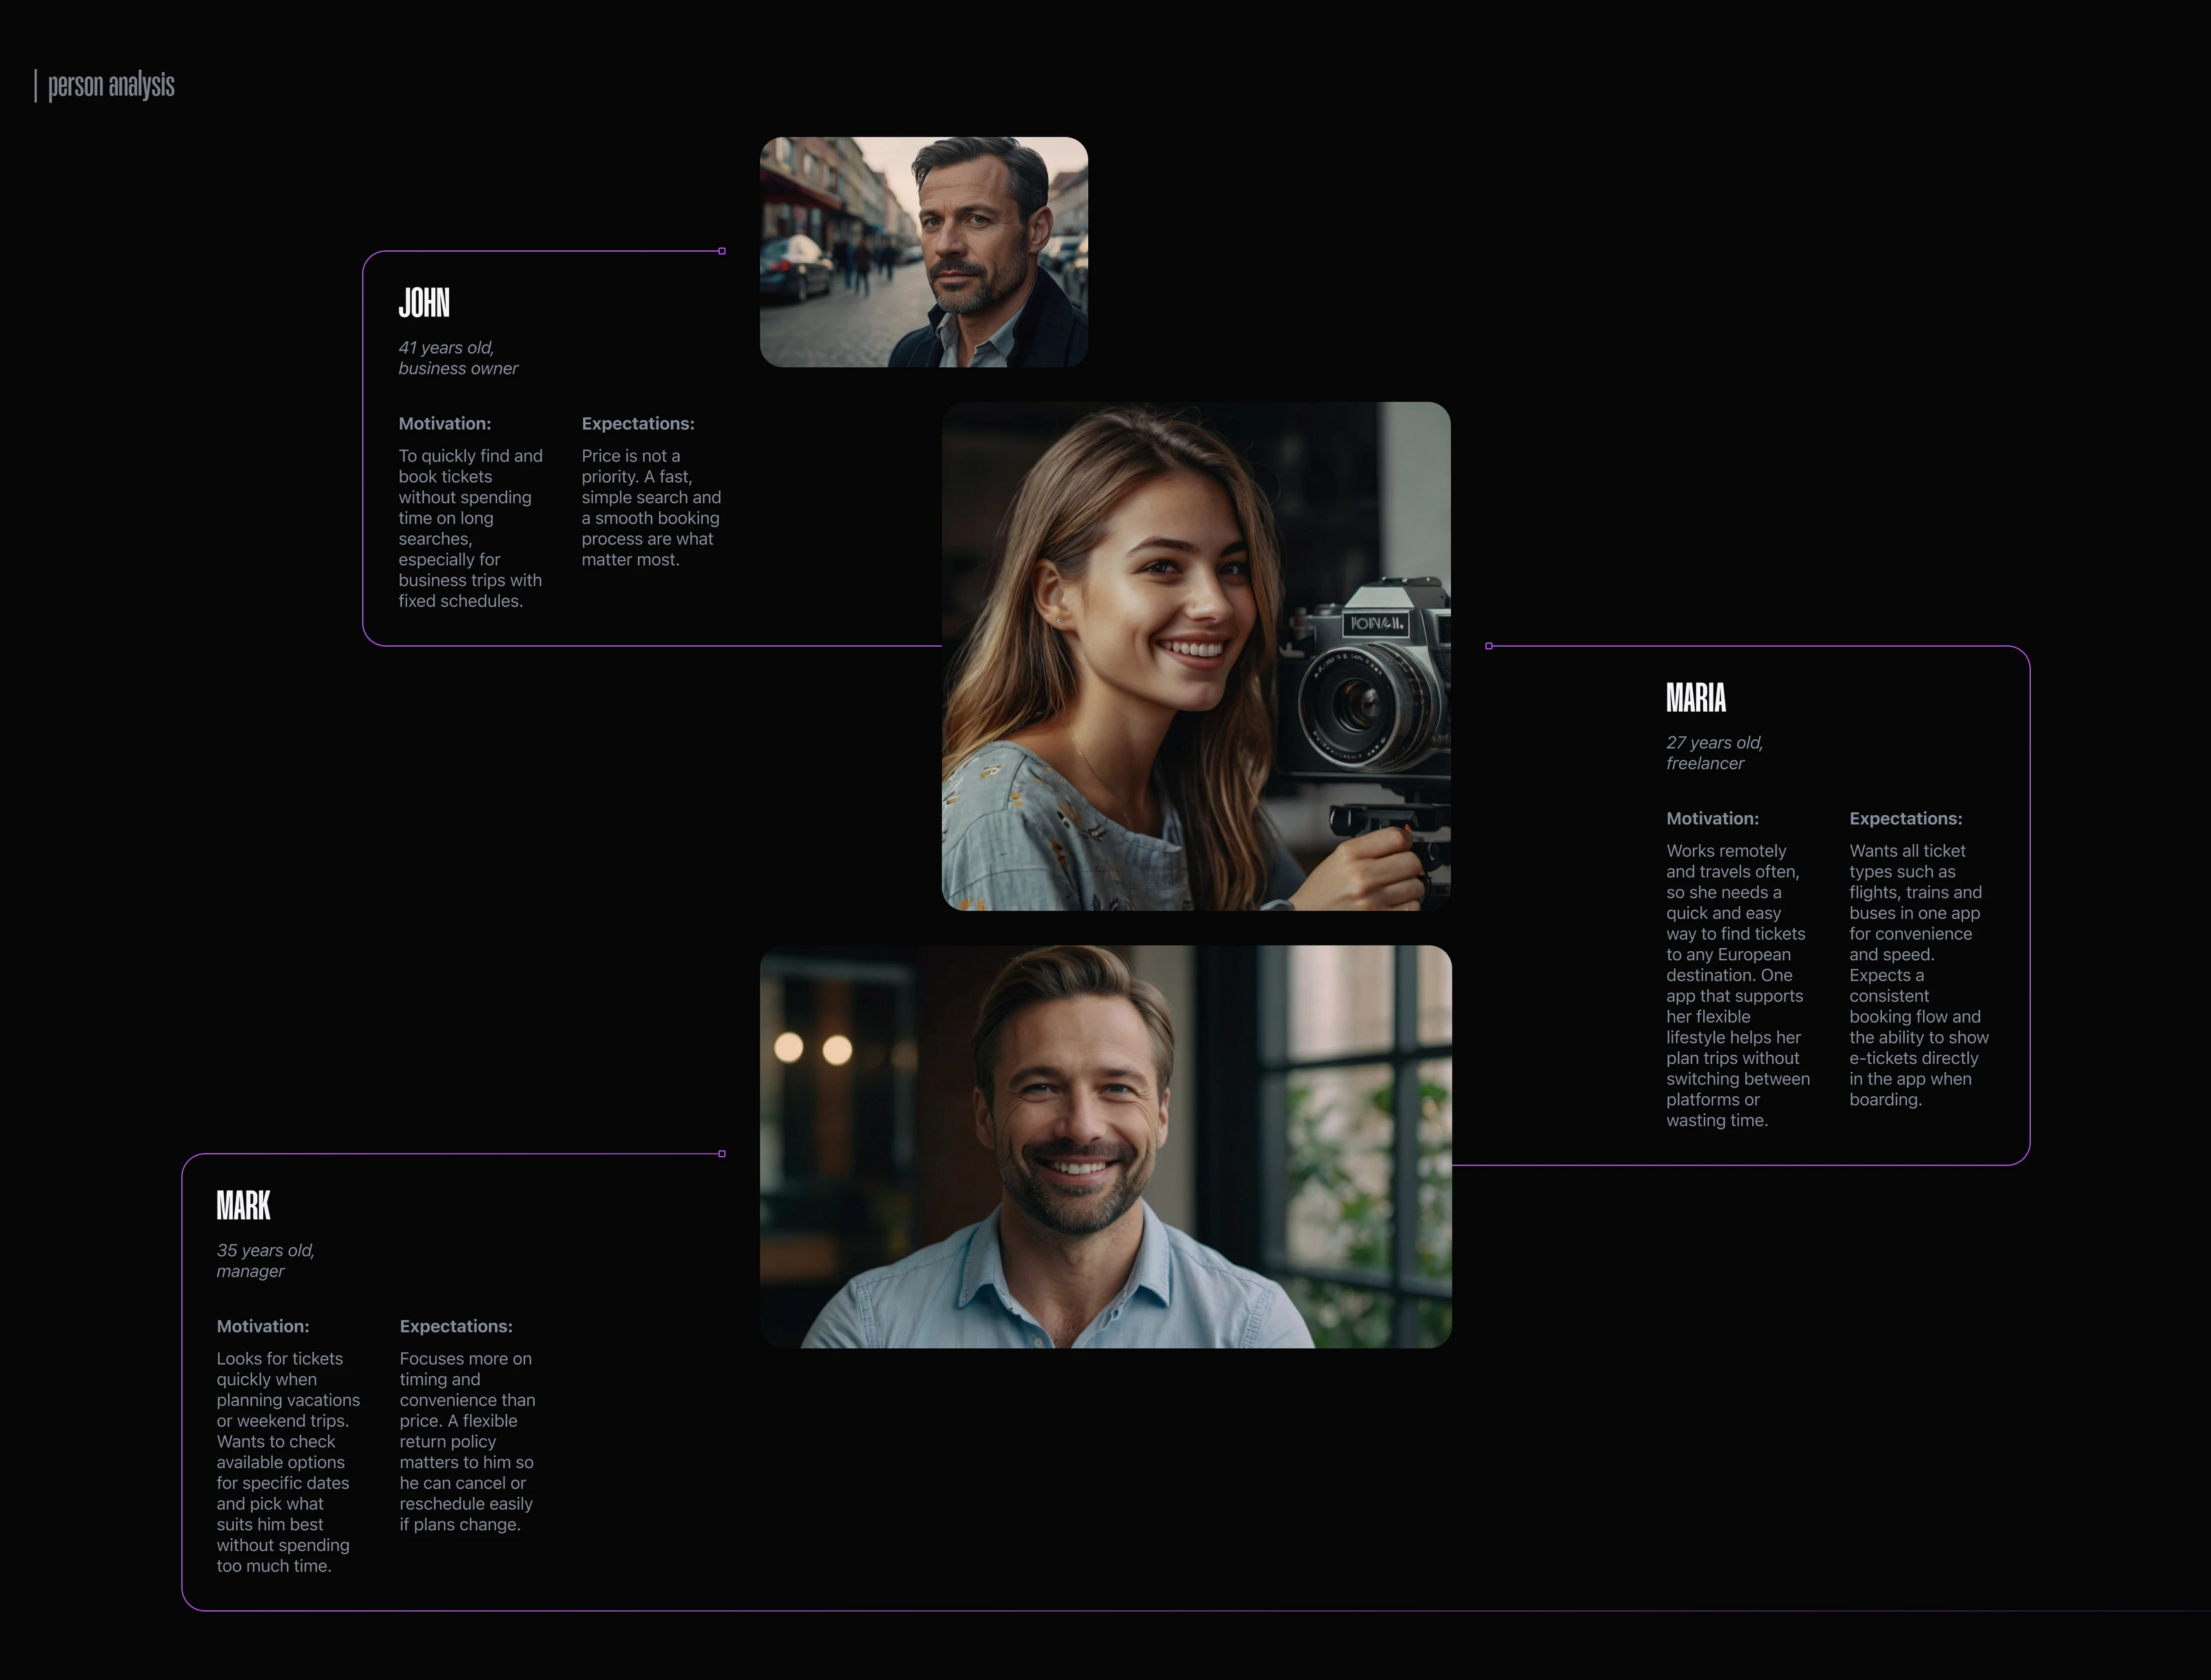The image size is (2211, 1680).
Task: Click the MARIA name title
Action: (x=1695, y=698)
